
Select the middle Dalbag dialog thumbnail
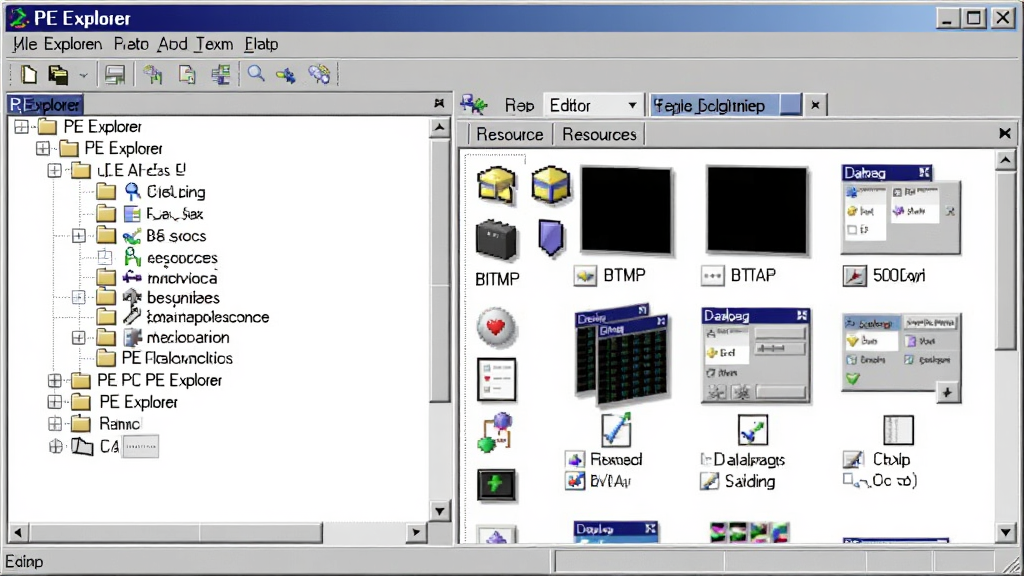[756, 356]
